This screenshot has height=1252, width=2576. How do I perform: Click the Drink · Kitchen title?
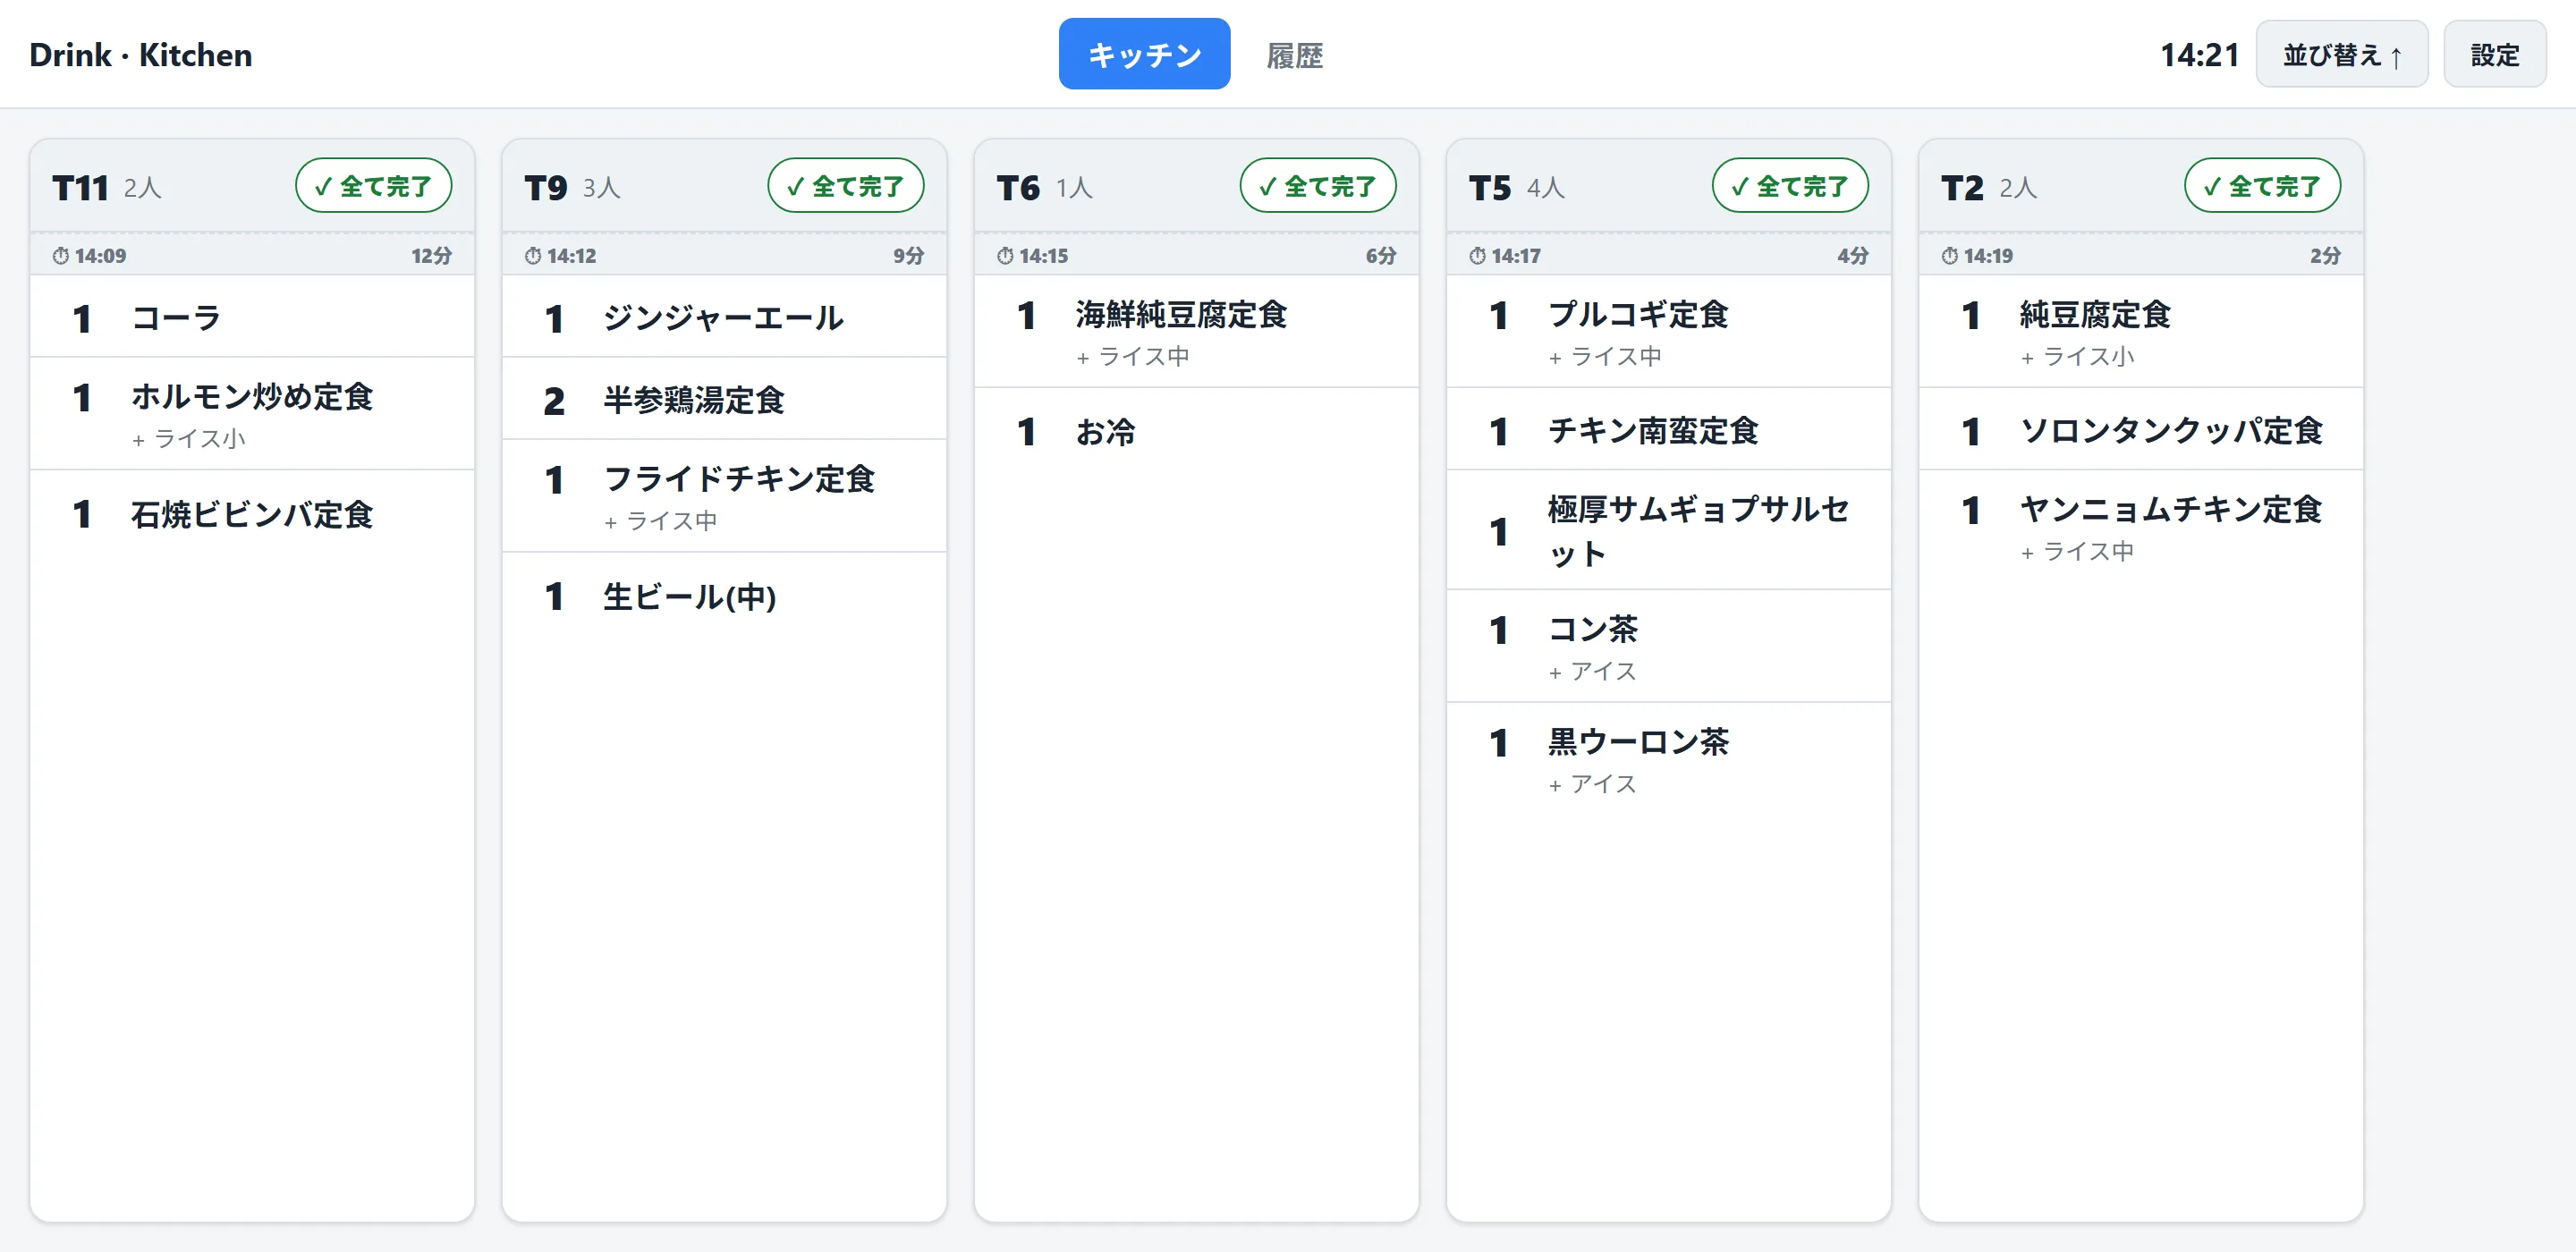141,54
